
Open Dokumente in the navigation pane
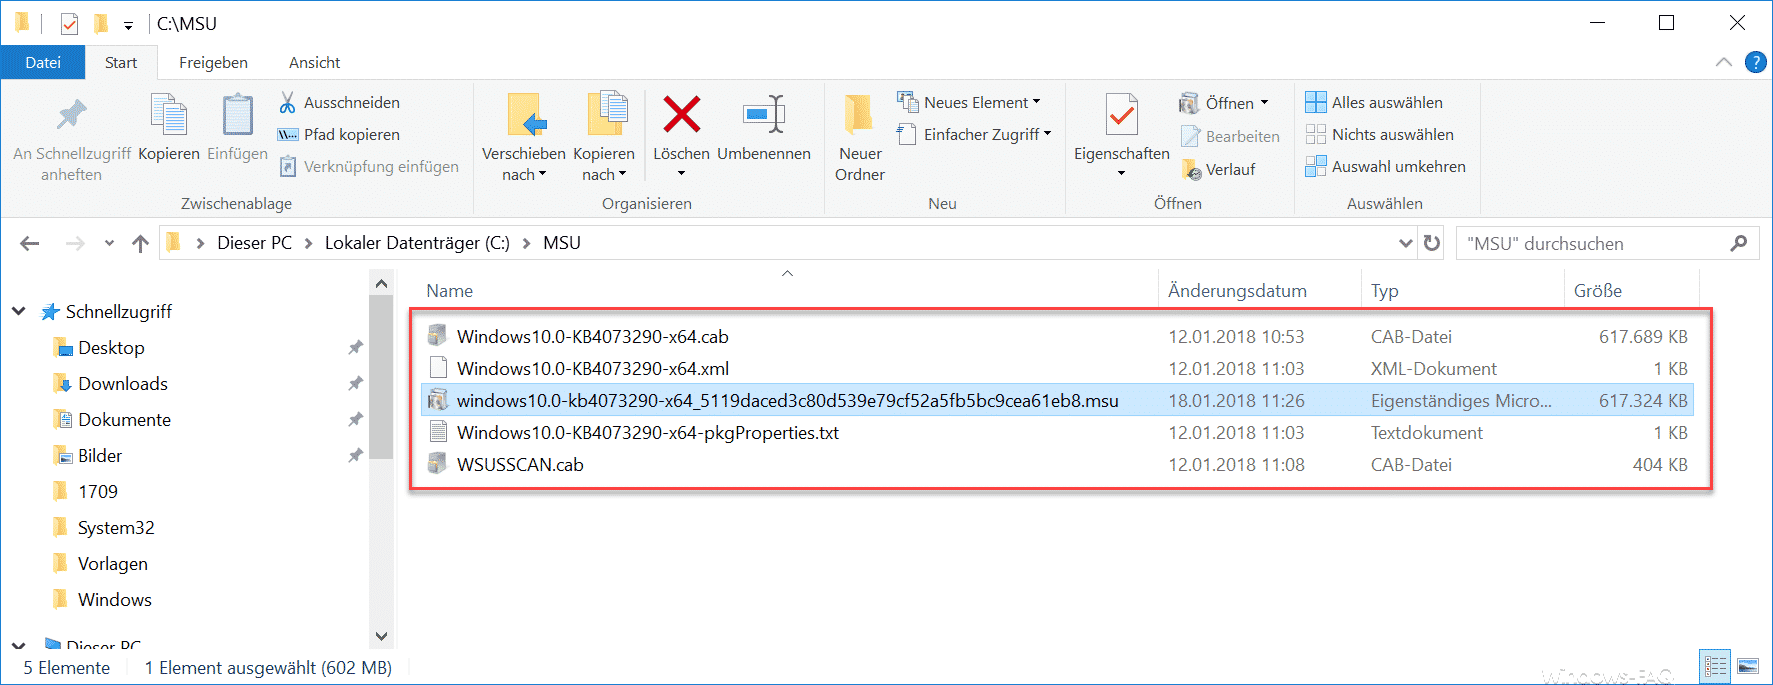[x=124, y=419]
